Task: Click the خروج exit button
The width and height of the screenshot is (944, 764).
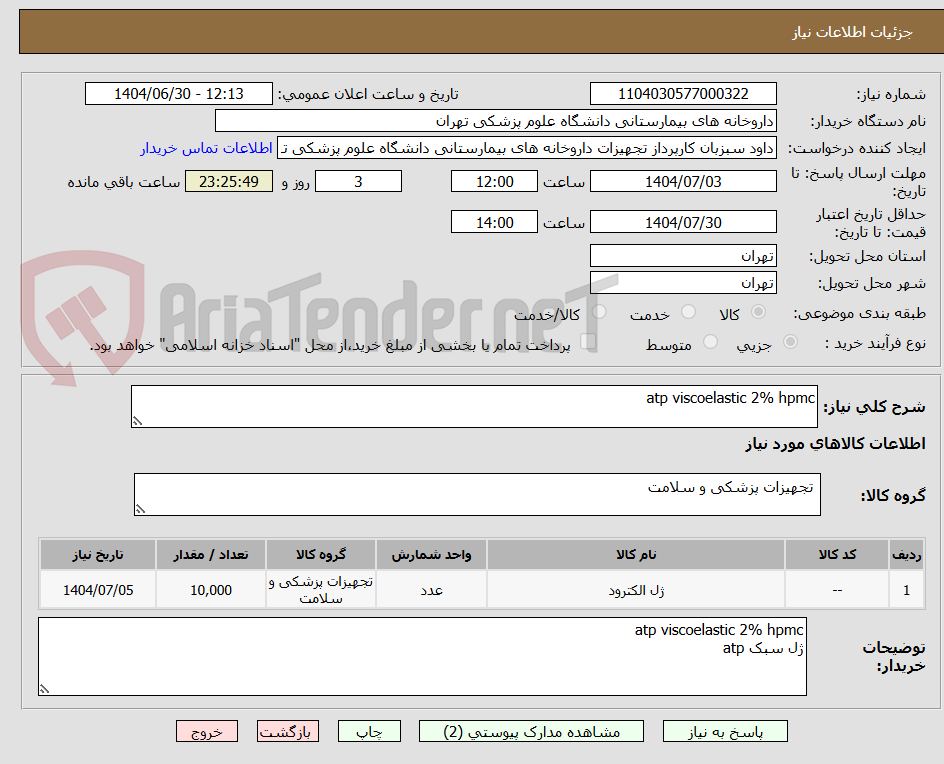Action: click(x=207, y=731)
